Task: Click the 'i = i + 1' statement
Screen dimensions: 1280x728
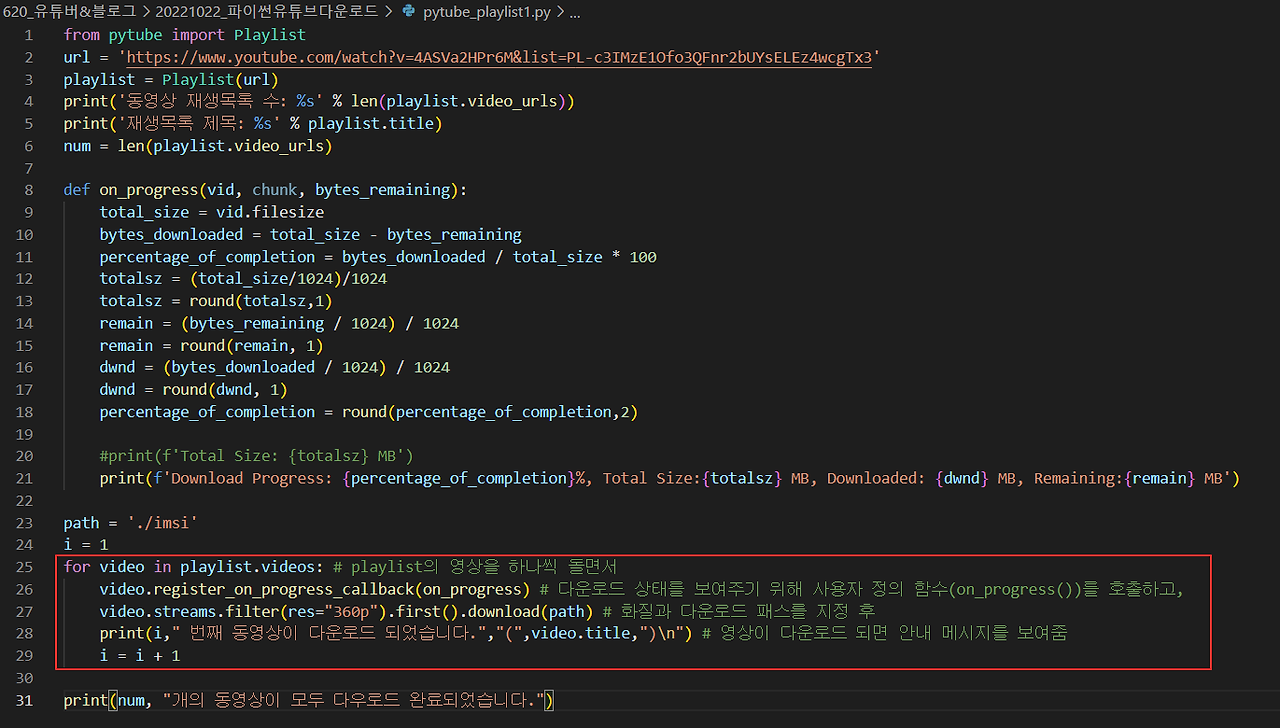Action: pos(140,655)
